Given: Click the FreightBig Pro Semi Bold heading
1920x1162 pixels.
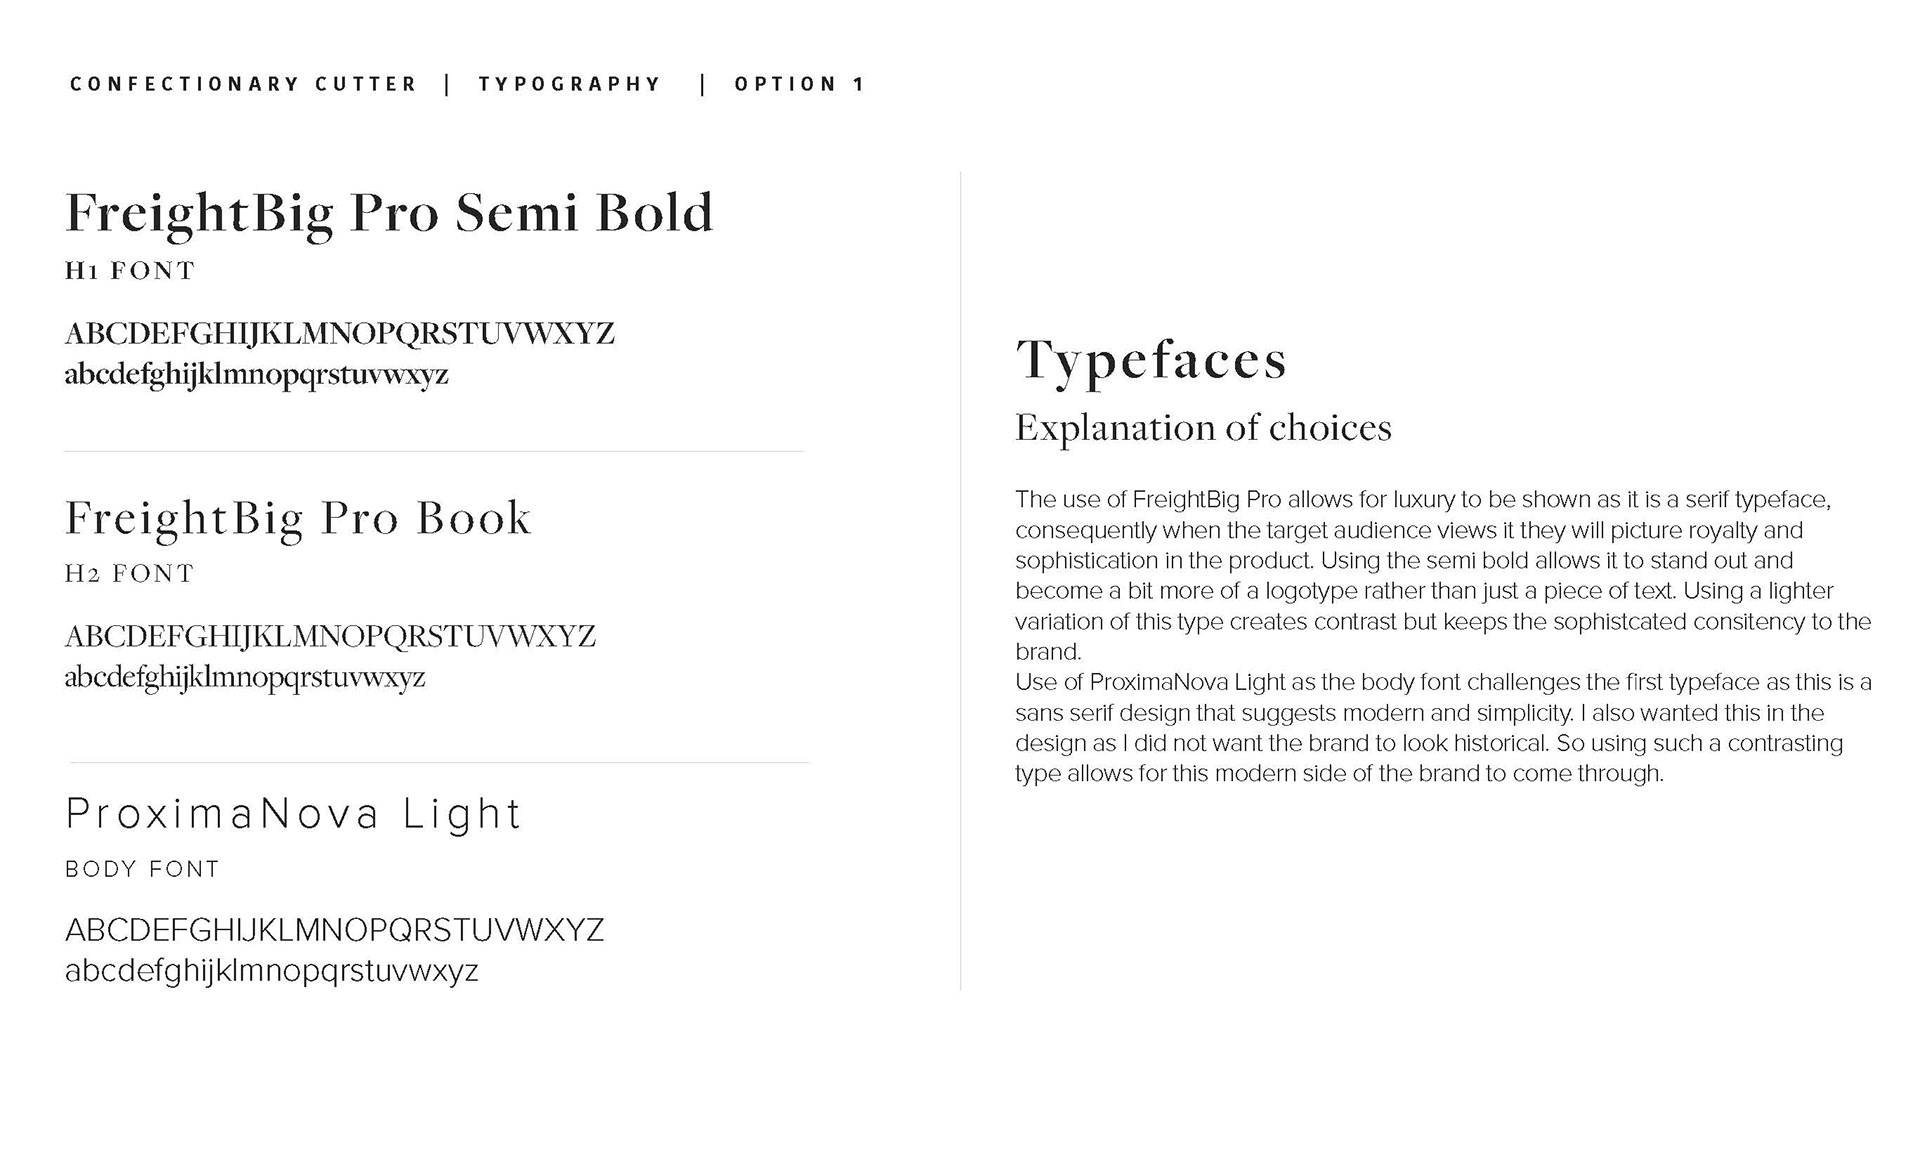Looking at the screenshot, I should point(389,215).
